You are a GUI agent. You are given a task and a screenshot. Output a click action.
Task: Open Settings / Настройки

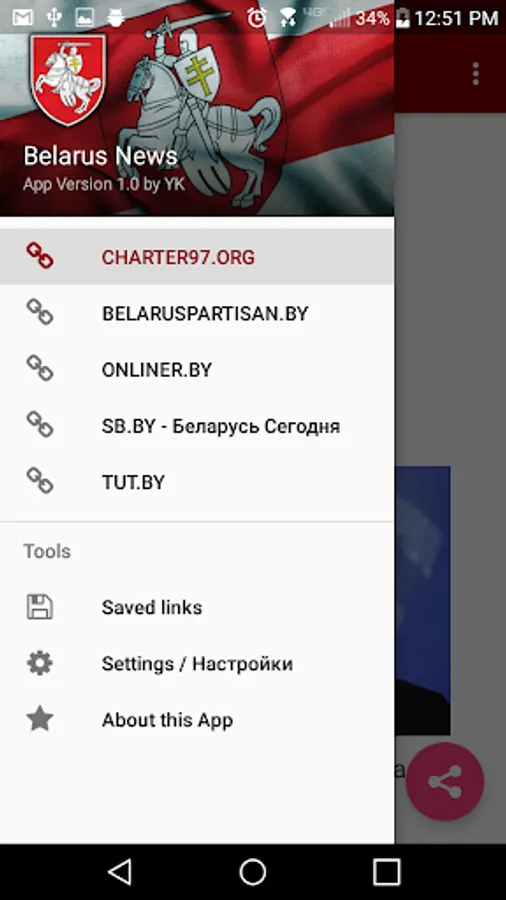[x=197, y=663]
